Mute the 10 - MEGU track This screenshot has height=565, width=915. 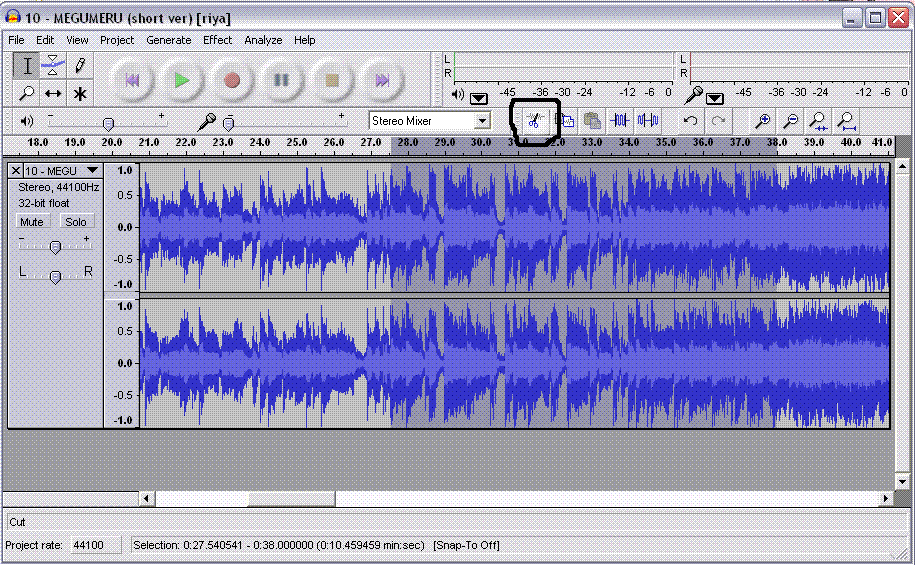tap(32, 222)
